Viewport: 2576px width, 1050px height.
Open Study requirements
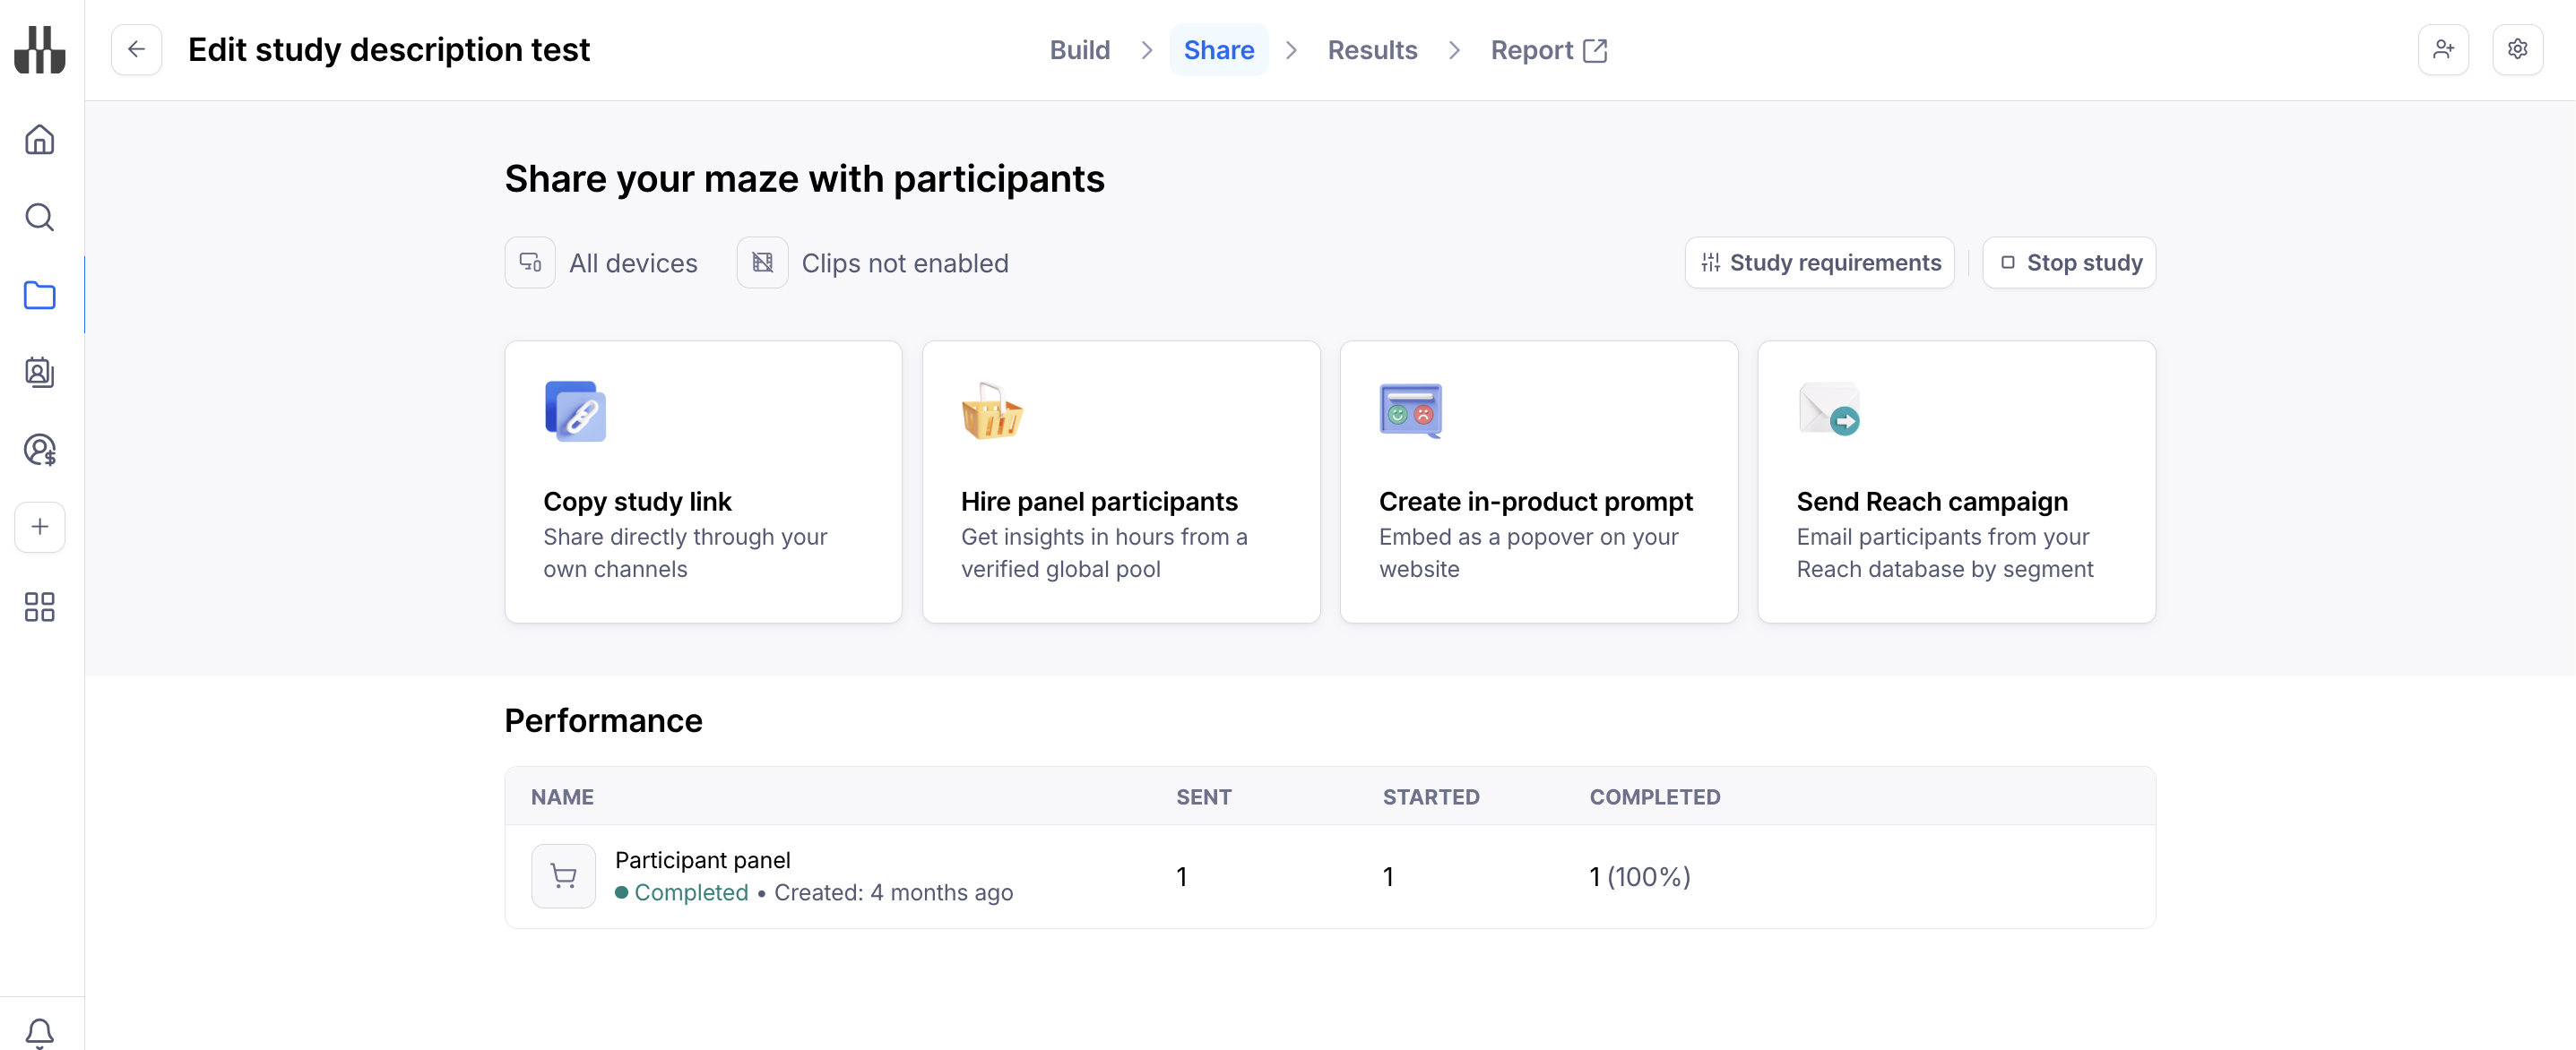pos(1819,263)
